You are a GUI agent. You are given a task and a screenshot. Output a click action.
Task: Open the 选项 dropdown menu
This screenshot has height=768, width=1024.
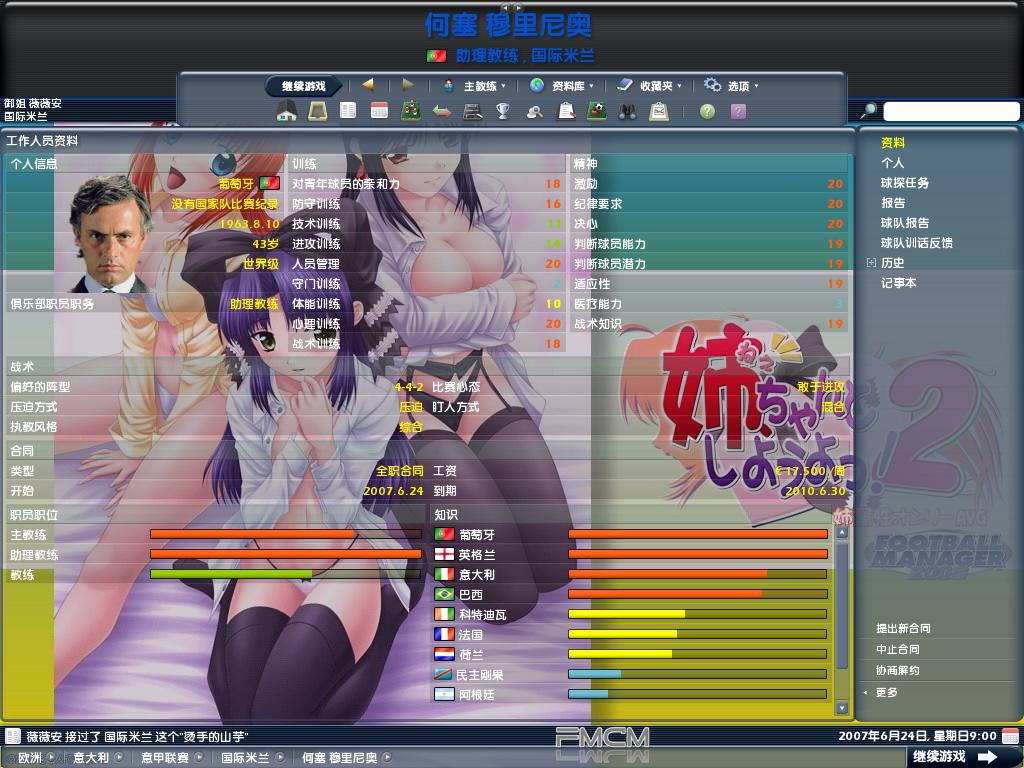point(743,86)
